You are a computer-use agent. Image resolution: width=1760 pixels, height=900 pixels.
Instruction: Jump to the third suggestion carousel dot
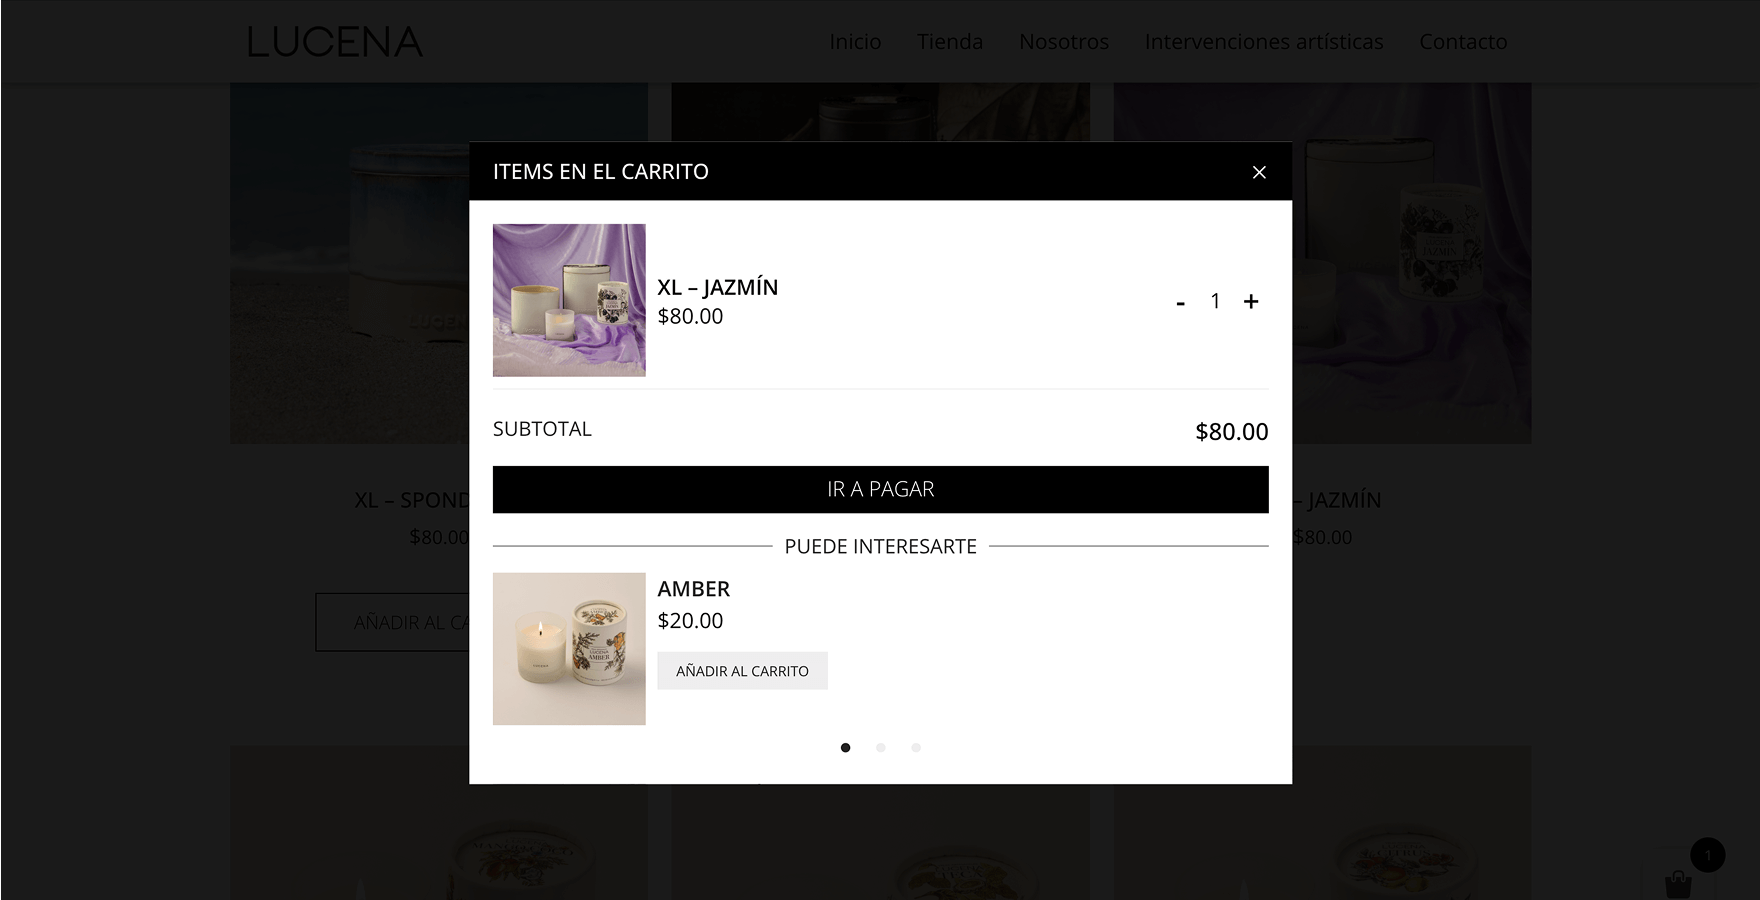[x=916, y=748]
